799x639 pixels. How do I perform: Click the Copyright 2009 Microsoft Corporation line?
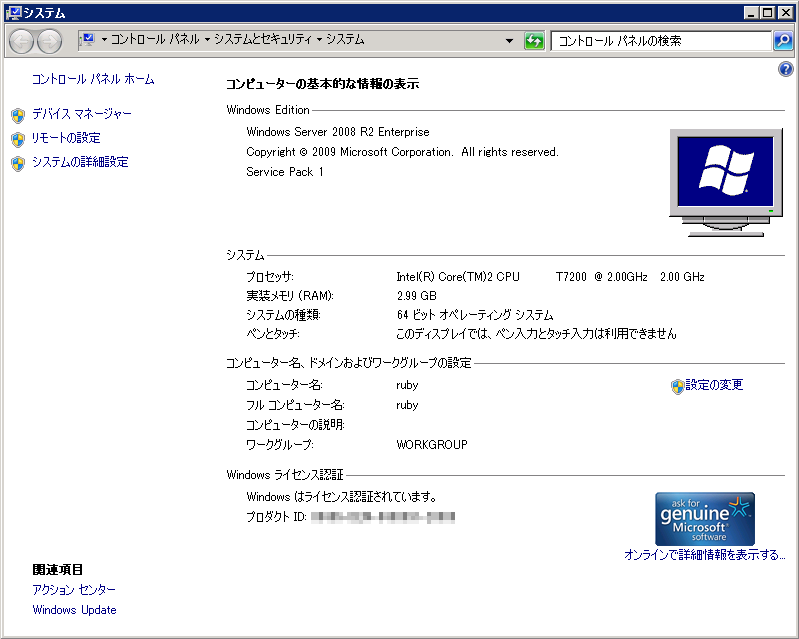[403, 152]
